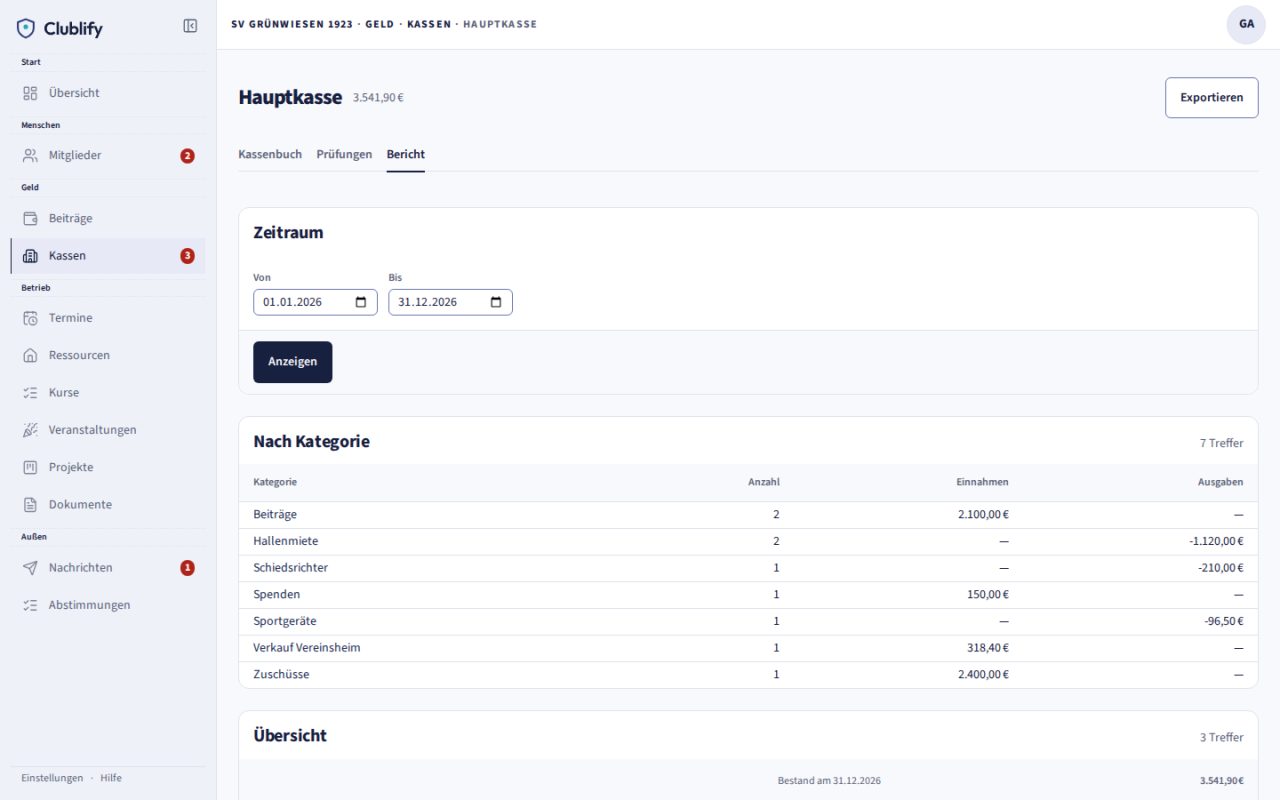Open Übersicht dashboard icon in sidebar
Image resolution: width=1280 pixels, height=800 pixels.
point(30,93)
